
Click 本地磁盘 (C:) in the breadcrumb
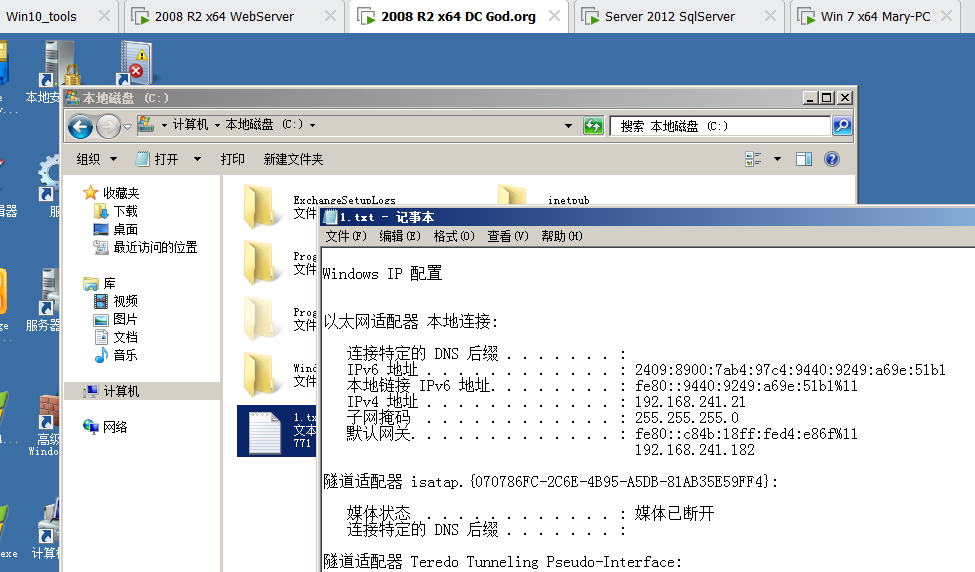(264, 125)
